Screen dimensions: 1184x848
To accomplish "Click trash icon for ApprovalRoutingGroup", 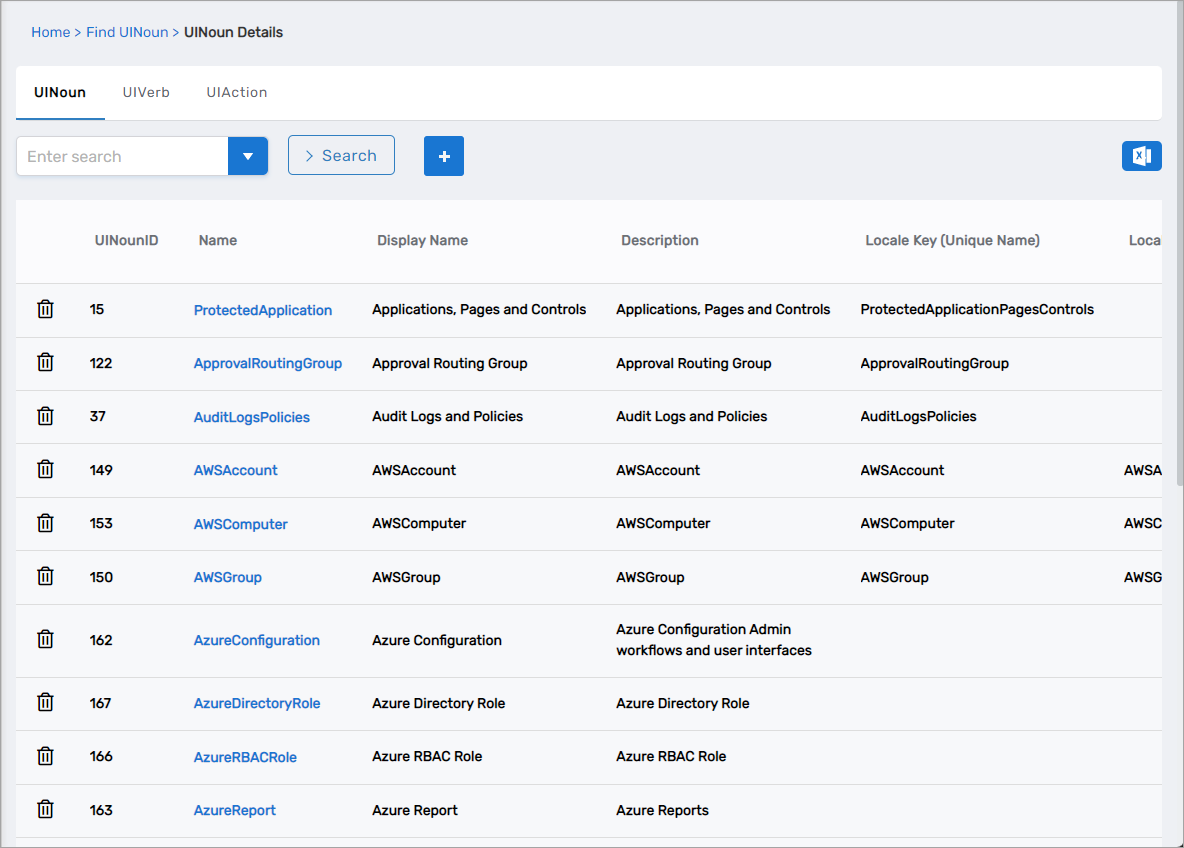I will pos(45,363).
